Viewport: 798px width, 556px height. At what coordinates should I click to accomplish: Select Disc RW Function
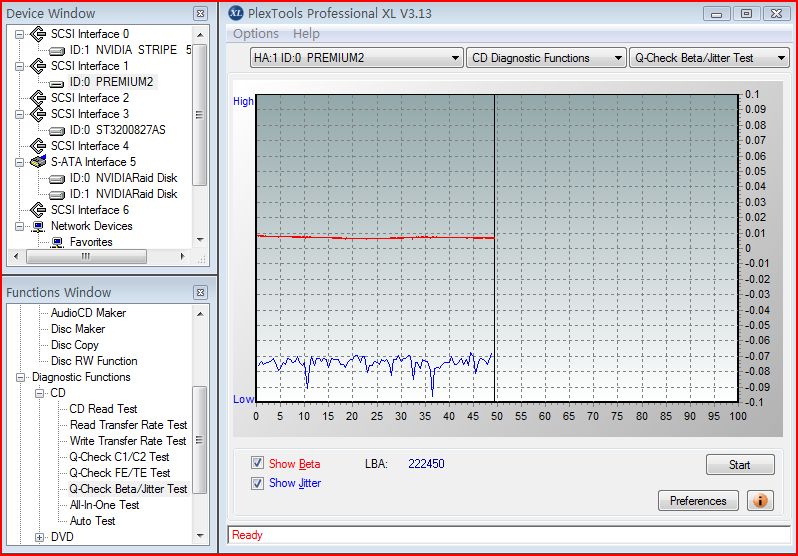[94, 361]
